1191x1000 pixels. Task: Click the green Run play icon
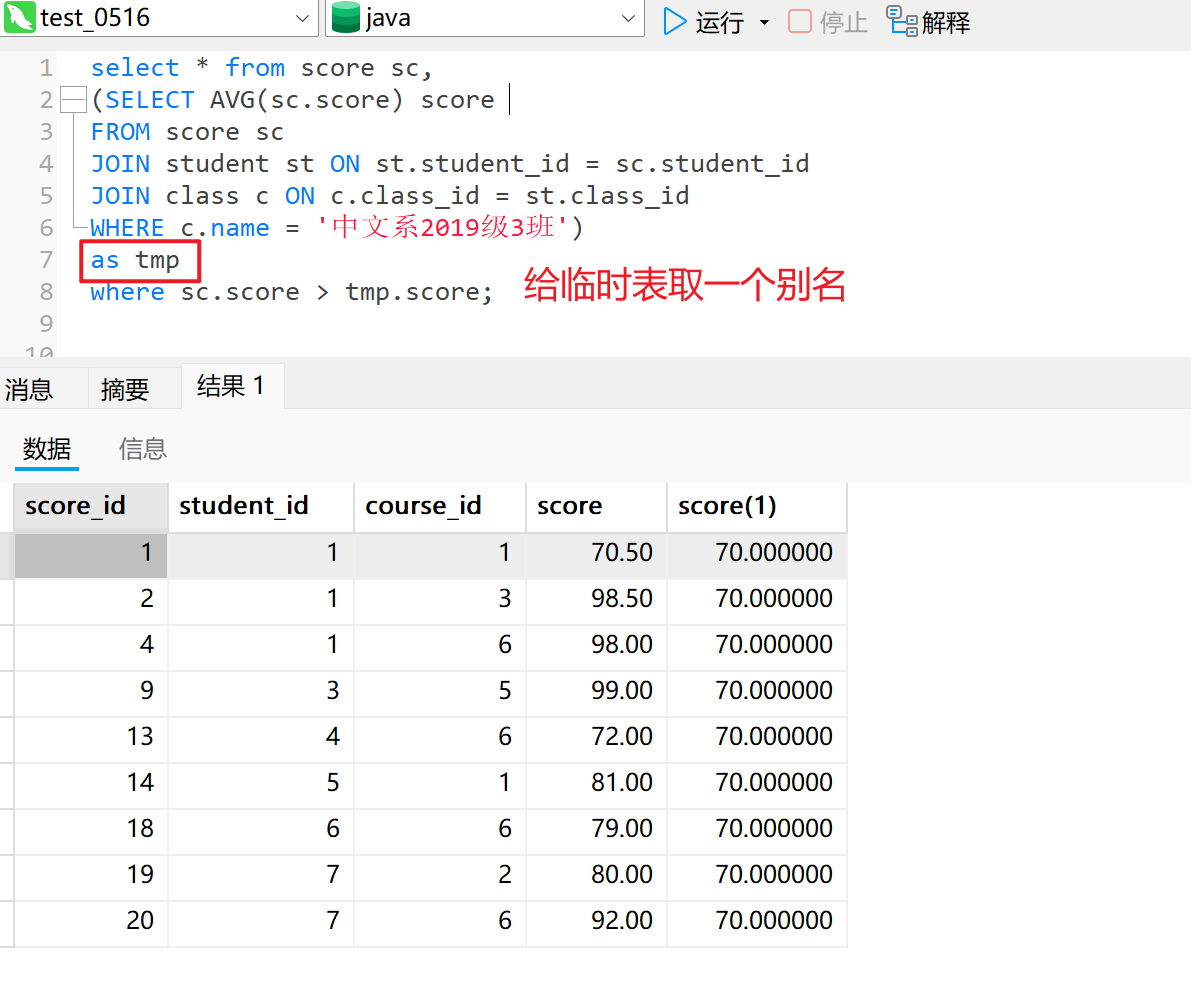point(674,21)
